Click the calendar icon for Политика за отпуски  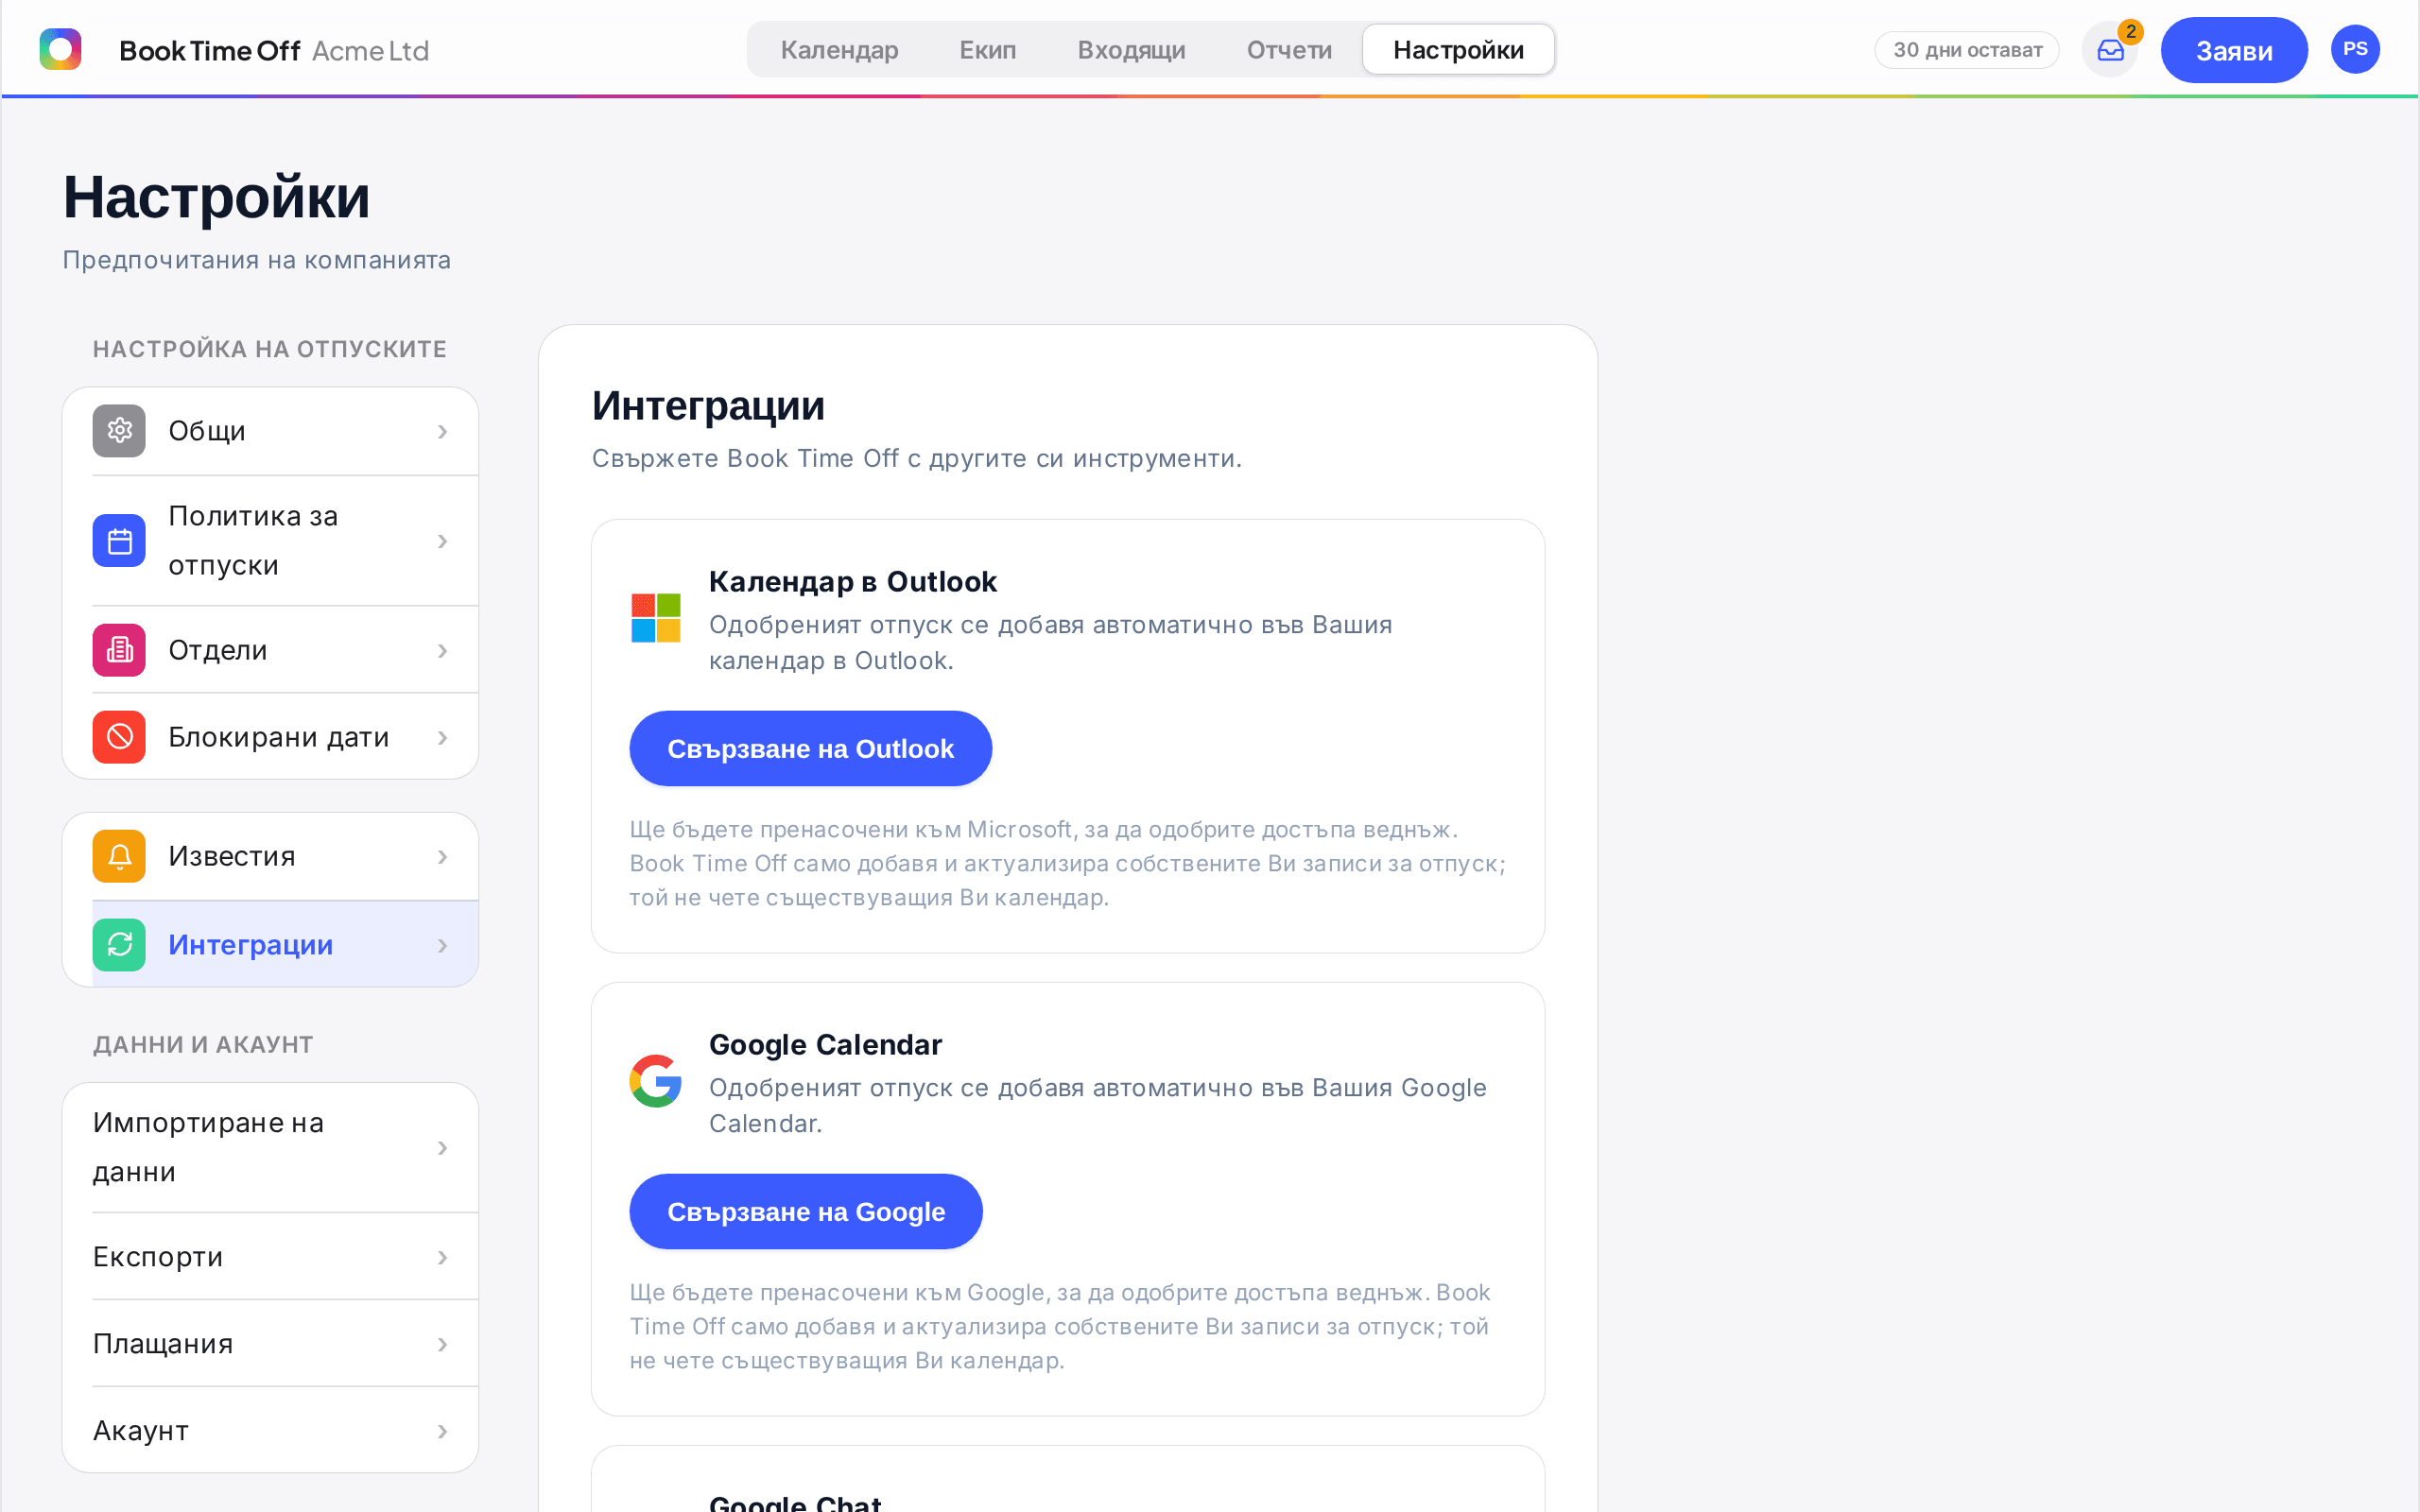point(119,541)
